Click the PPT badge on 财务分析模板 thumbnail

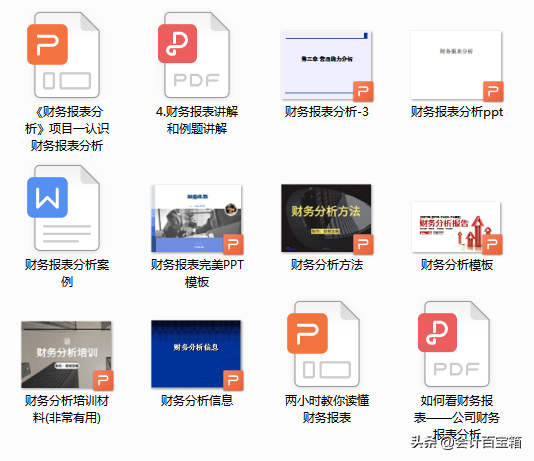(492, 244)
